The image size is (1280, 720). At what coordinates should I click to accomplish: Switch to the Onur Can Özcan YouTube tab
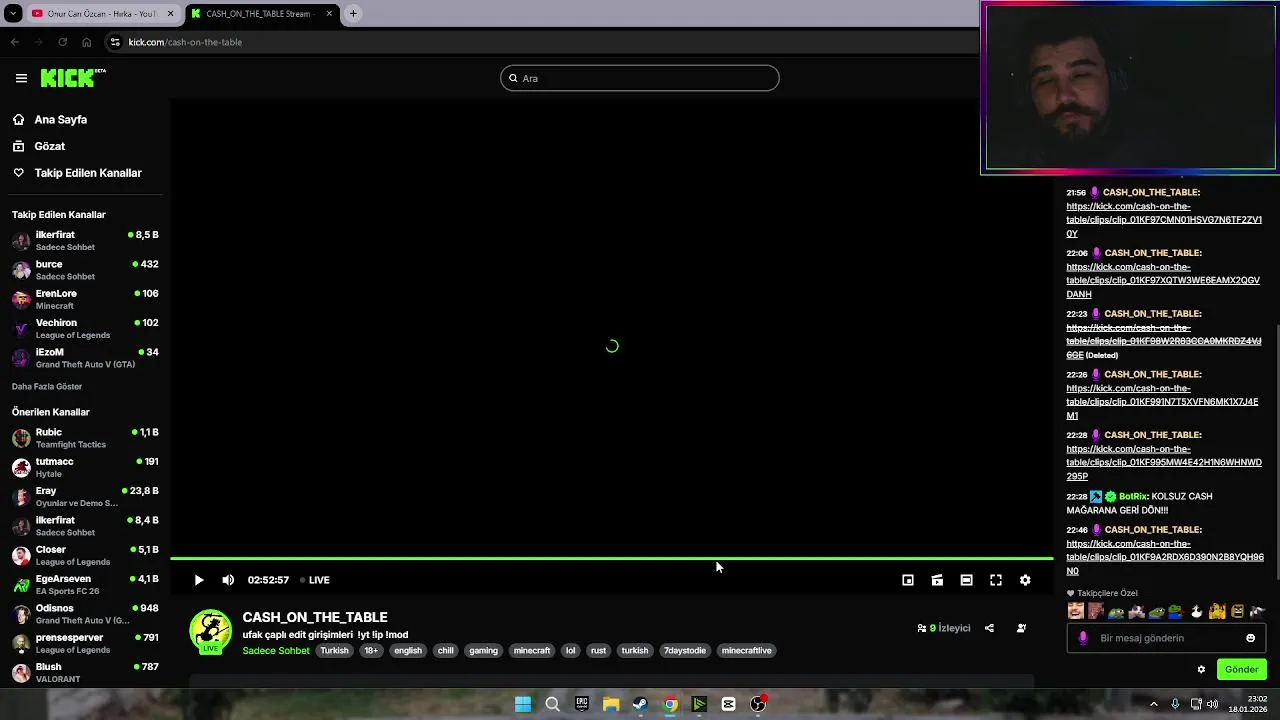click(100, 14)
